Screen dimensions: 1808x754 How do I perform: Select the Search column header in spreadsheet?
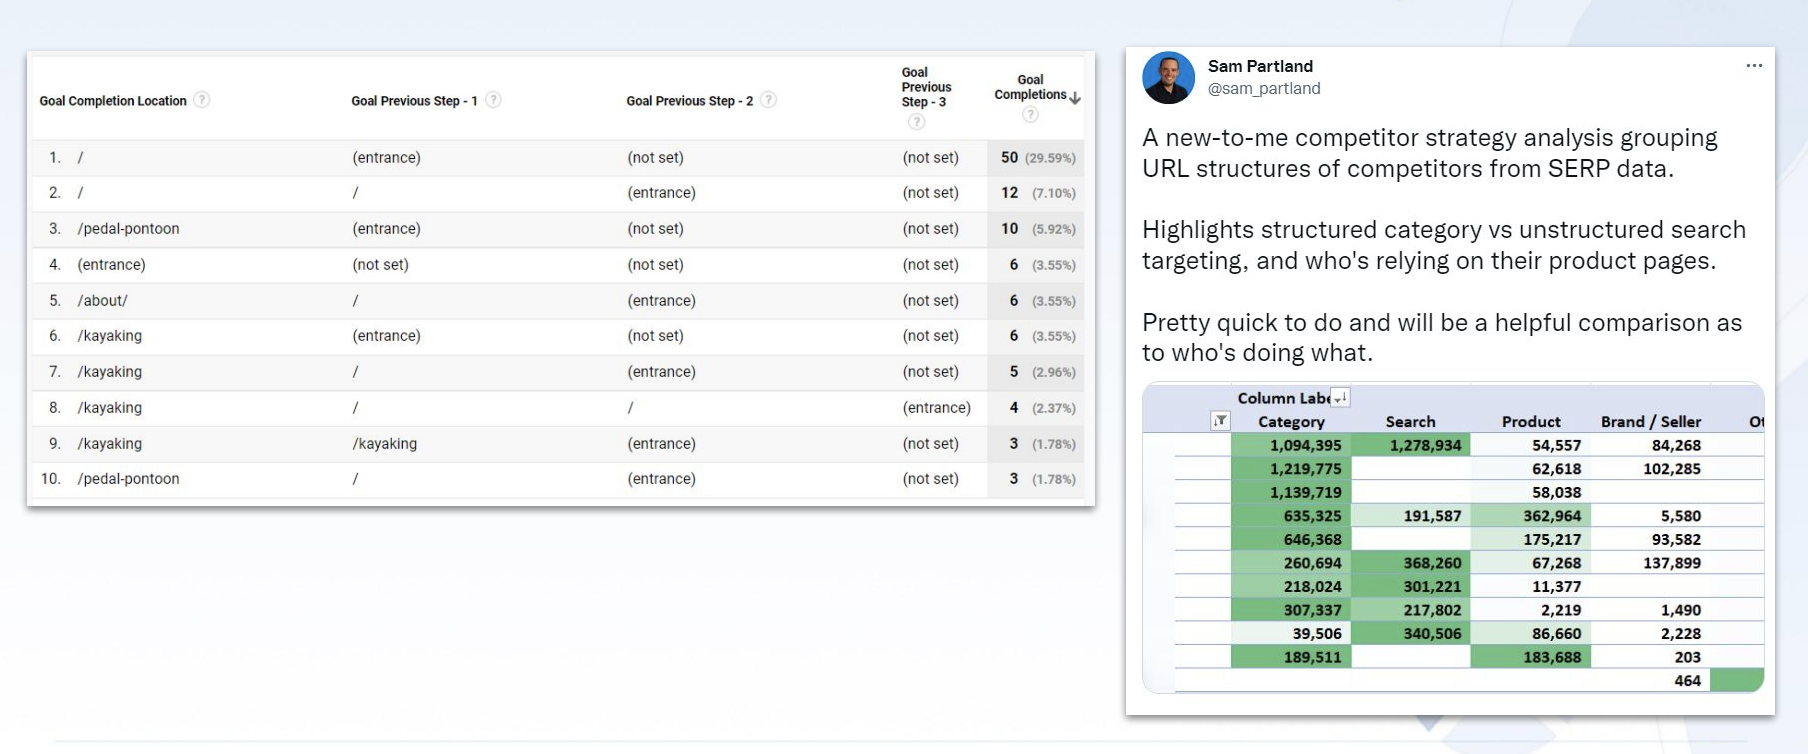tap(1410, 422)
